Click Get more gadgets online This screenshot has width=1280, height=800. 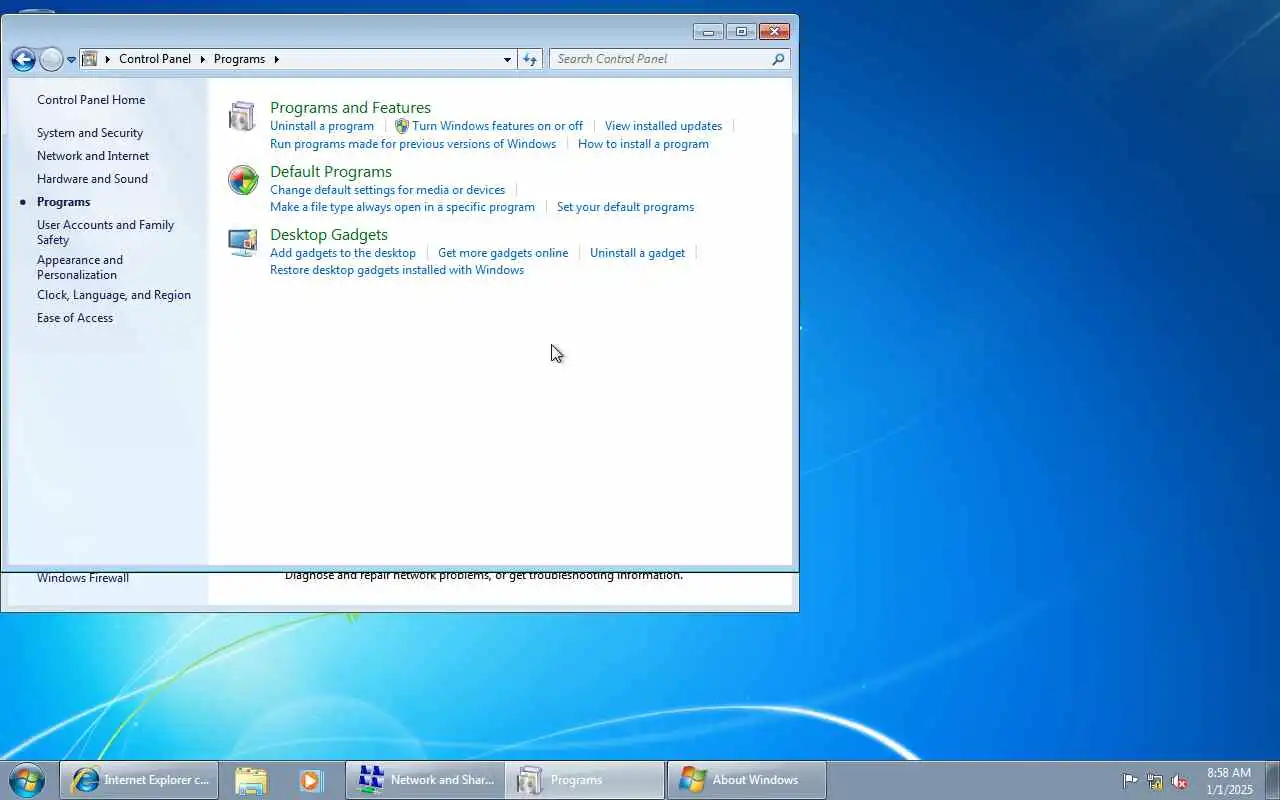[x=503, y=253]
